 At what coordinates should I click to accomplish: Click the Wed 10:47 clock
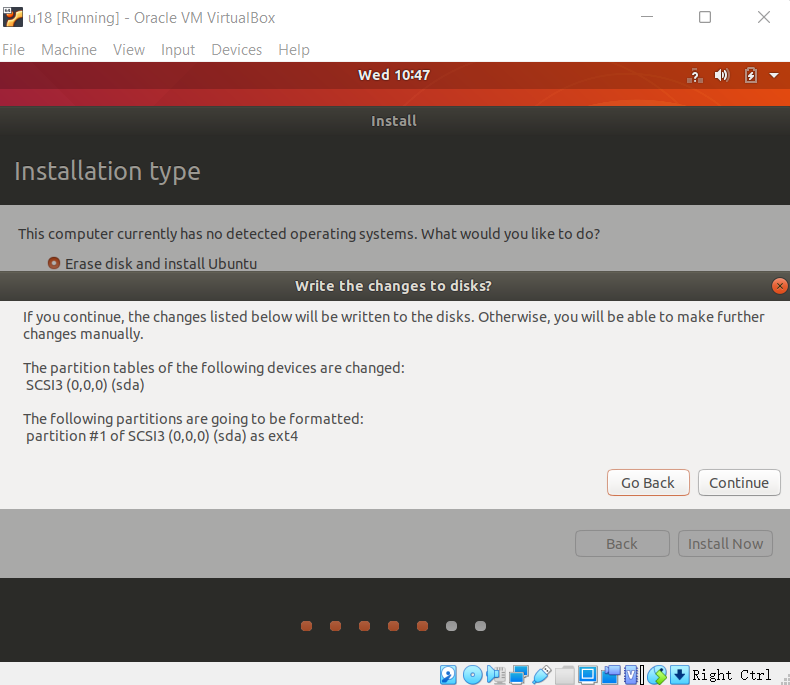click(x=394, y=75)
